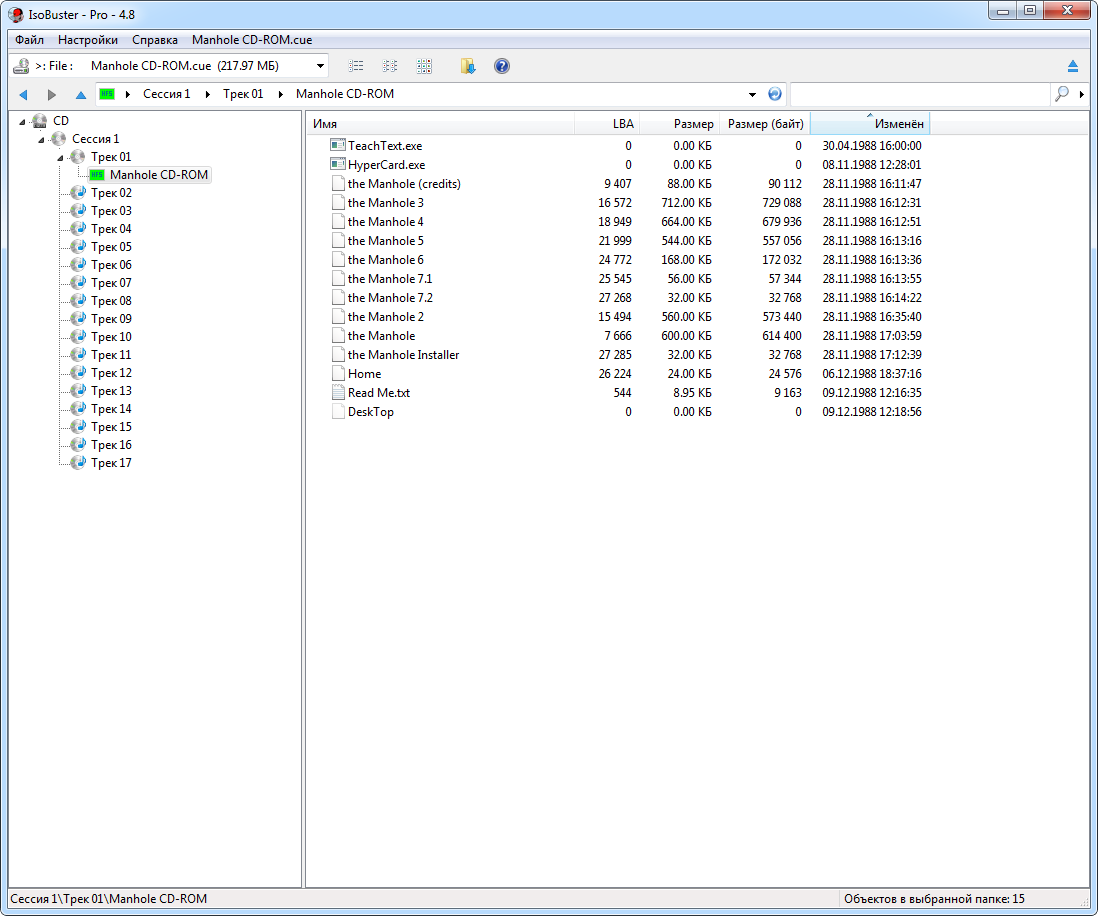Click status text Объектов в выбранной папке: 15
The height and width of the screenshot is (916, 1098).
click(933, 898)
